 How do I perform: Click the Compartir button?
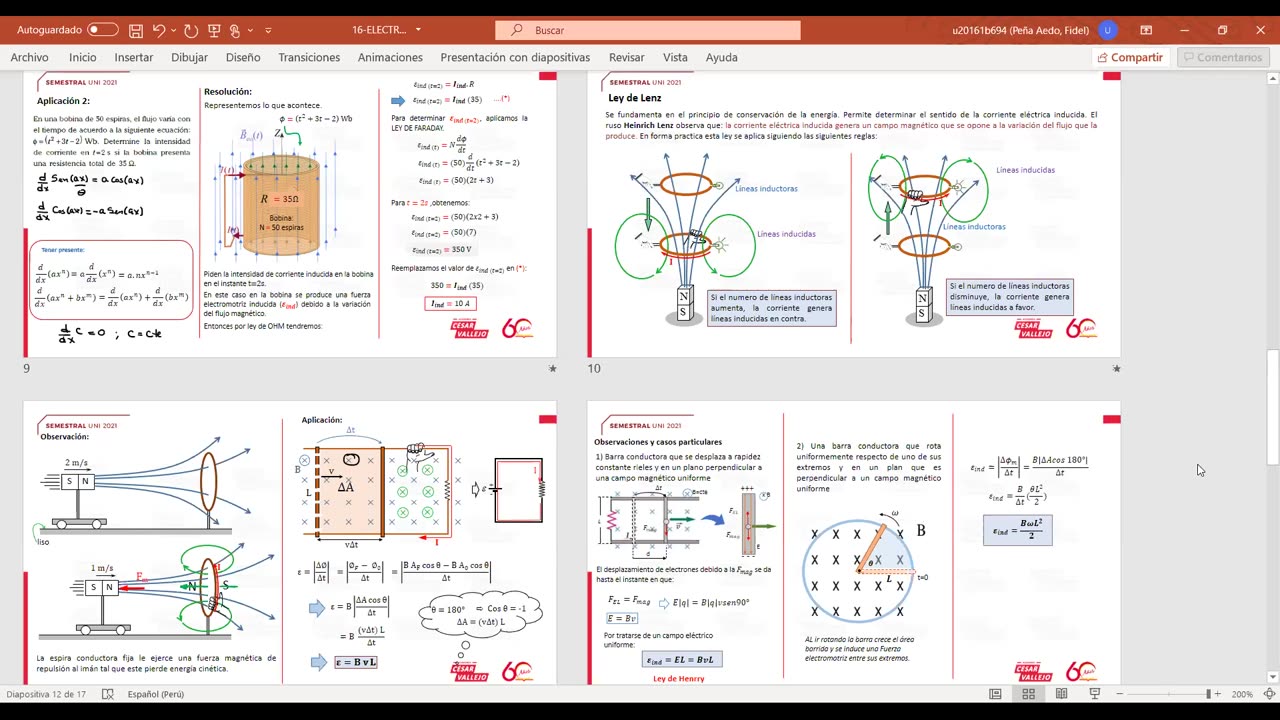click(x=1129, y=57)
